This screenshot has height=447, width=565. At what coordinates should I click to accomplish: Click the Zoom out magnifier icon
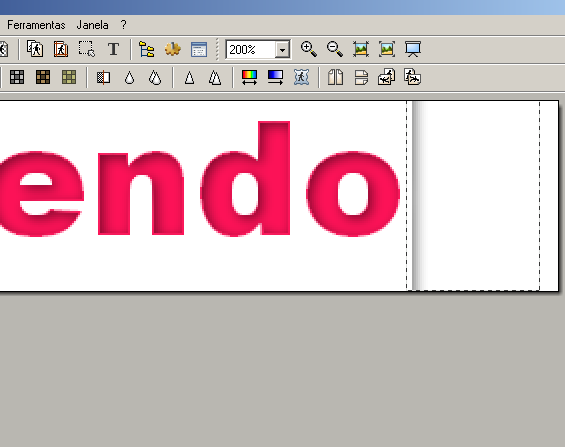pos(335,49)
